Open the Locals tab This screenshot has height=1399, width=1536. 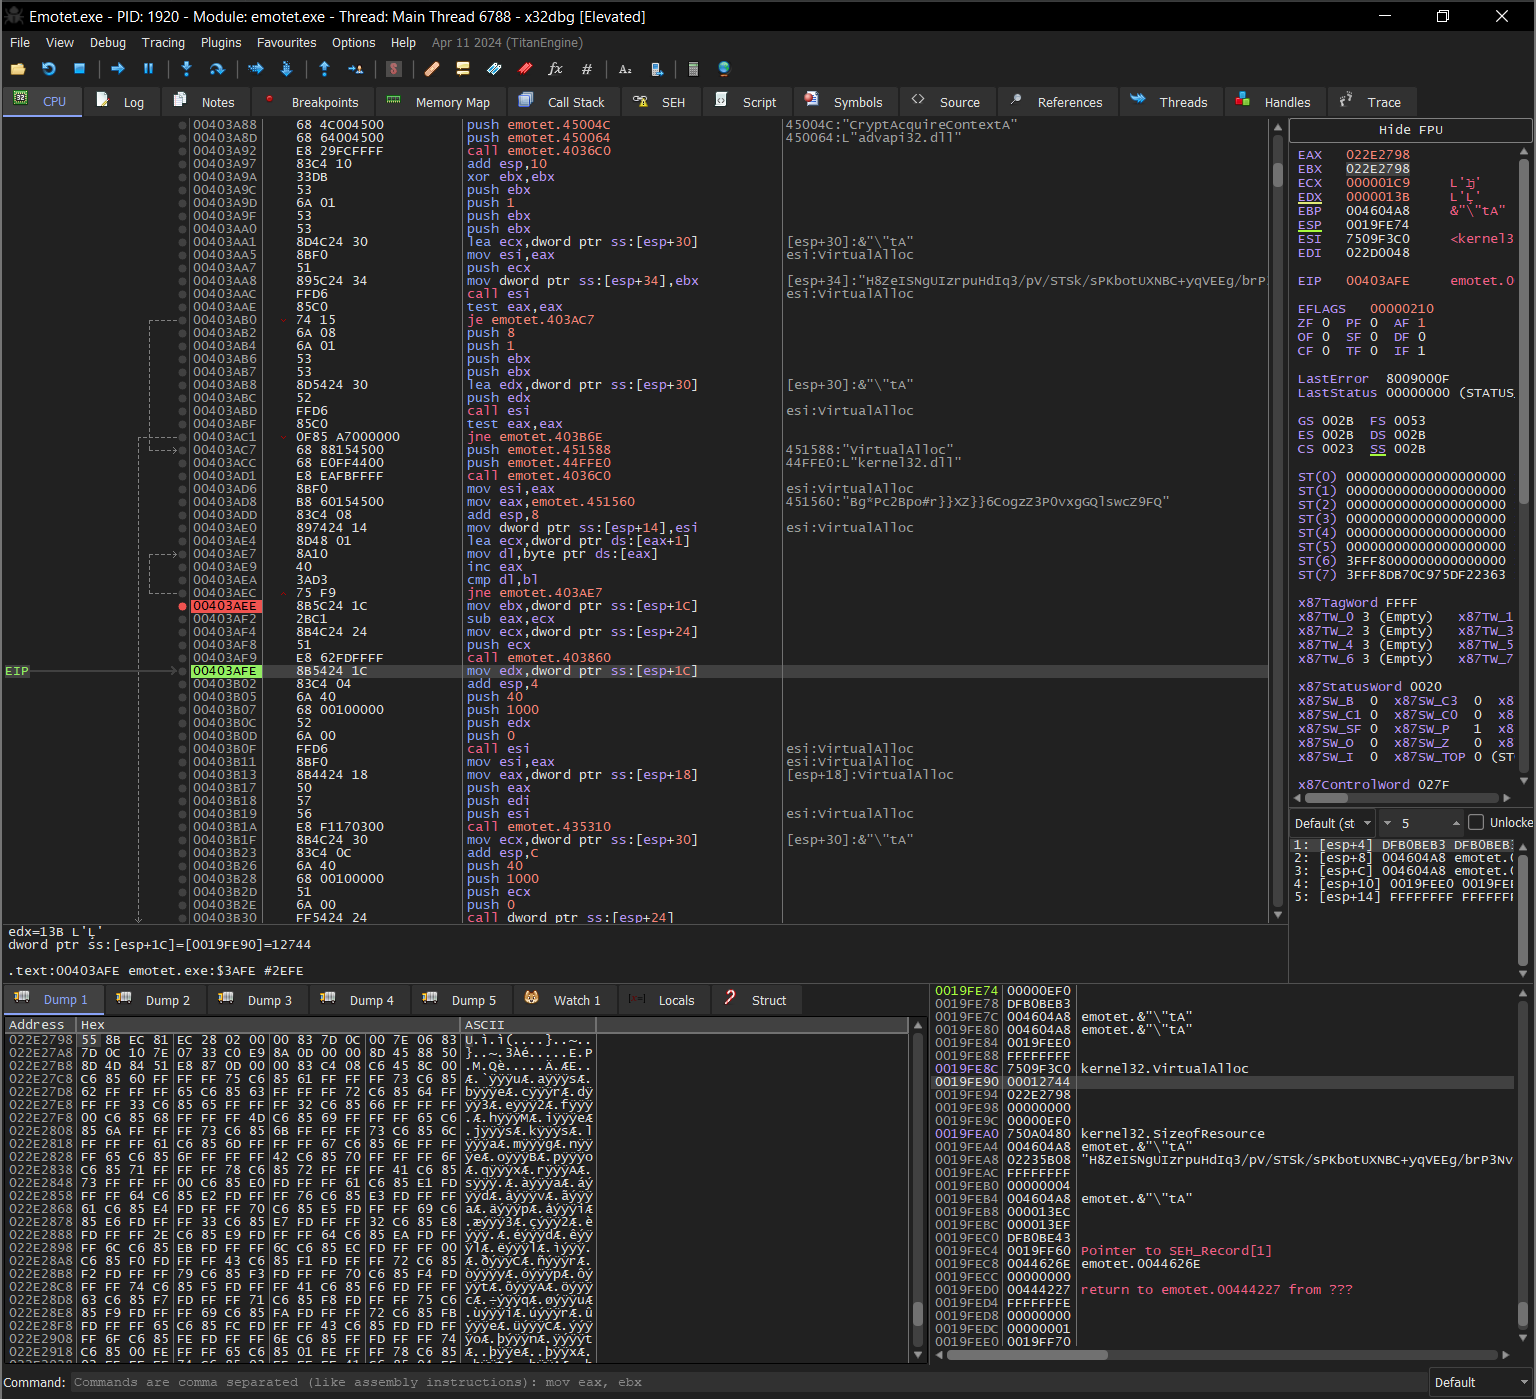pyautogui.click(x=662, y=1000)
